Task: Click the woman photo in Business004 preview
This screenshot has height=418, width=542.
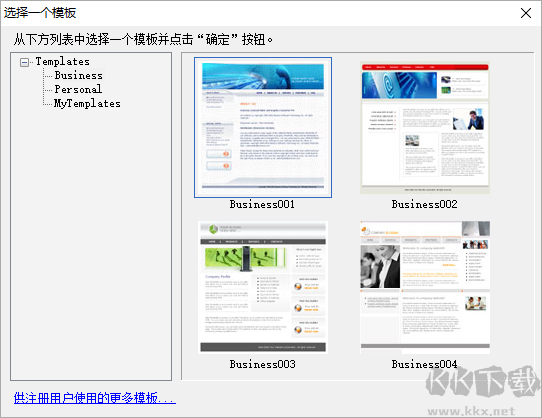Action: click(380, 267)
